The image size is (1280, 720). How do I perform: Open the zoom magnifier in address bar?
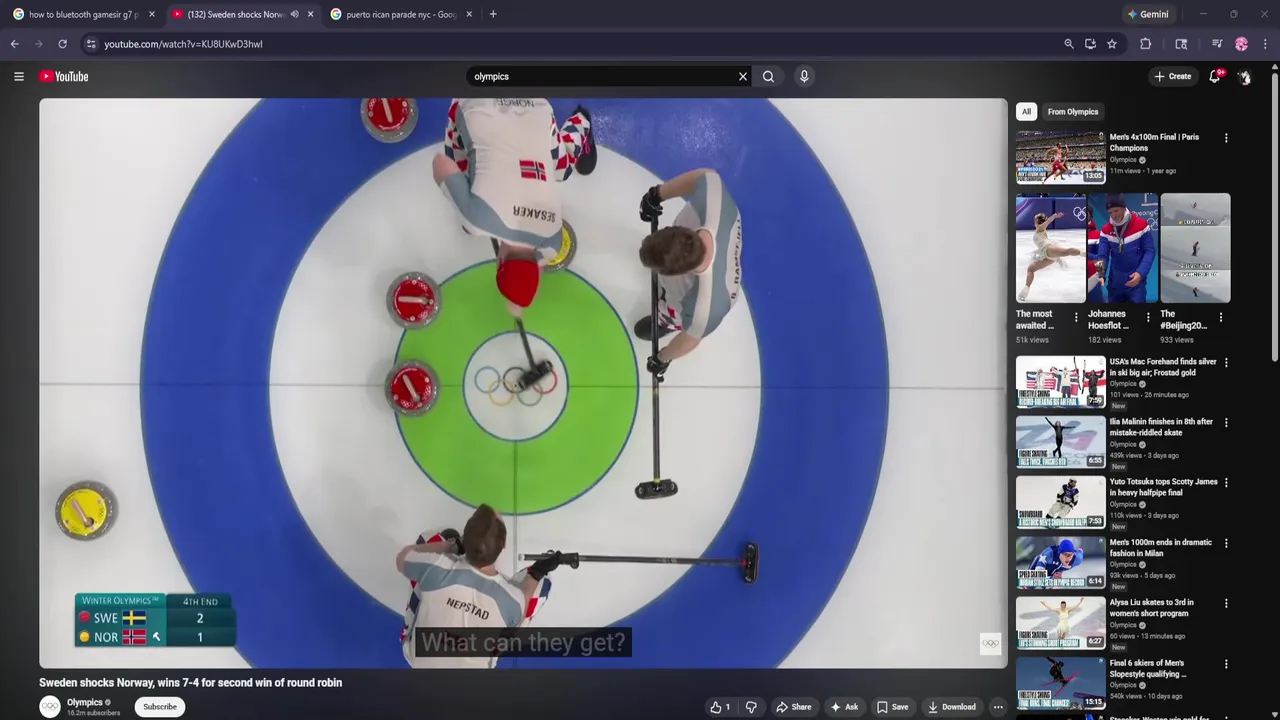pyautogui.click(x=1069, y=44)
